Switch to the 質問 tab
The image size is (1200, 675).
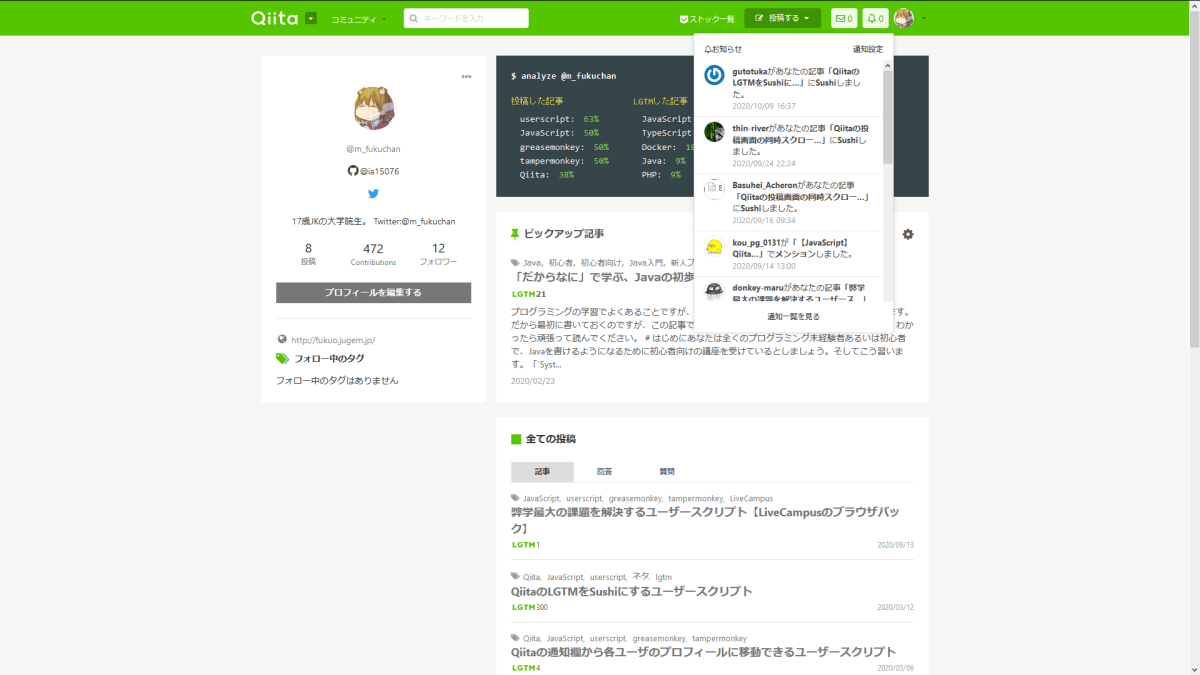click(666, 471)
